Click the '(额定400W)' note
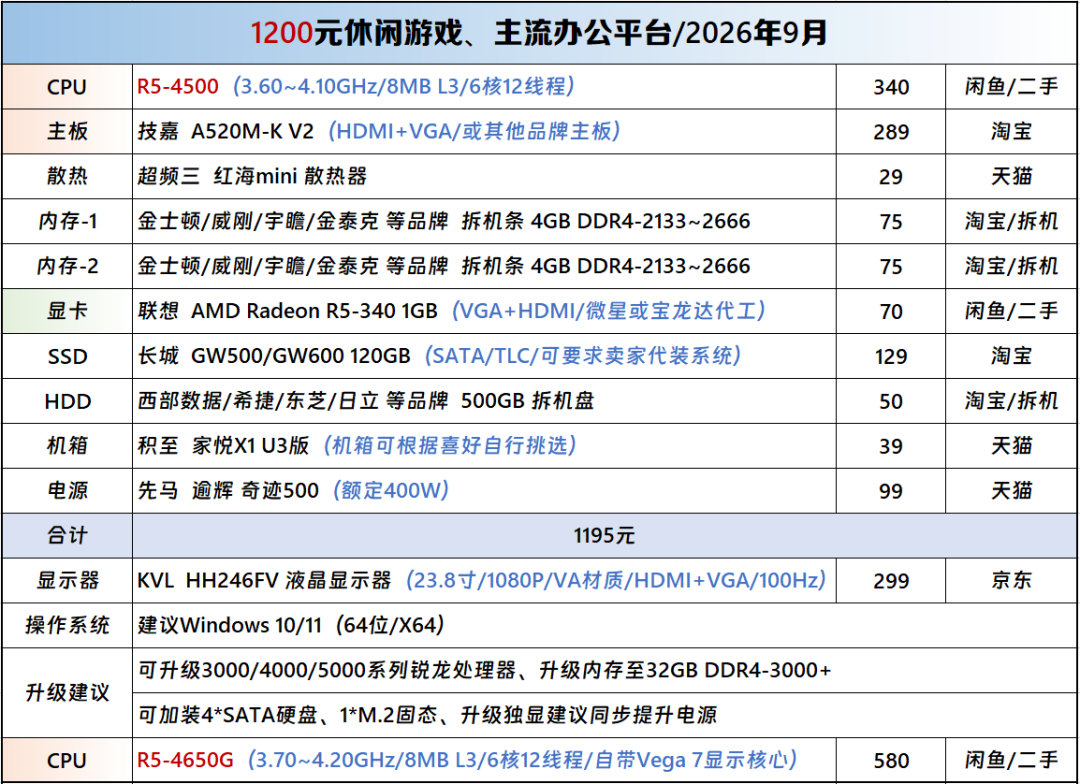The height and width of the screenshot is (784, 1080). (391, 490)
